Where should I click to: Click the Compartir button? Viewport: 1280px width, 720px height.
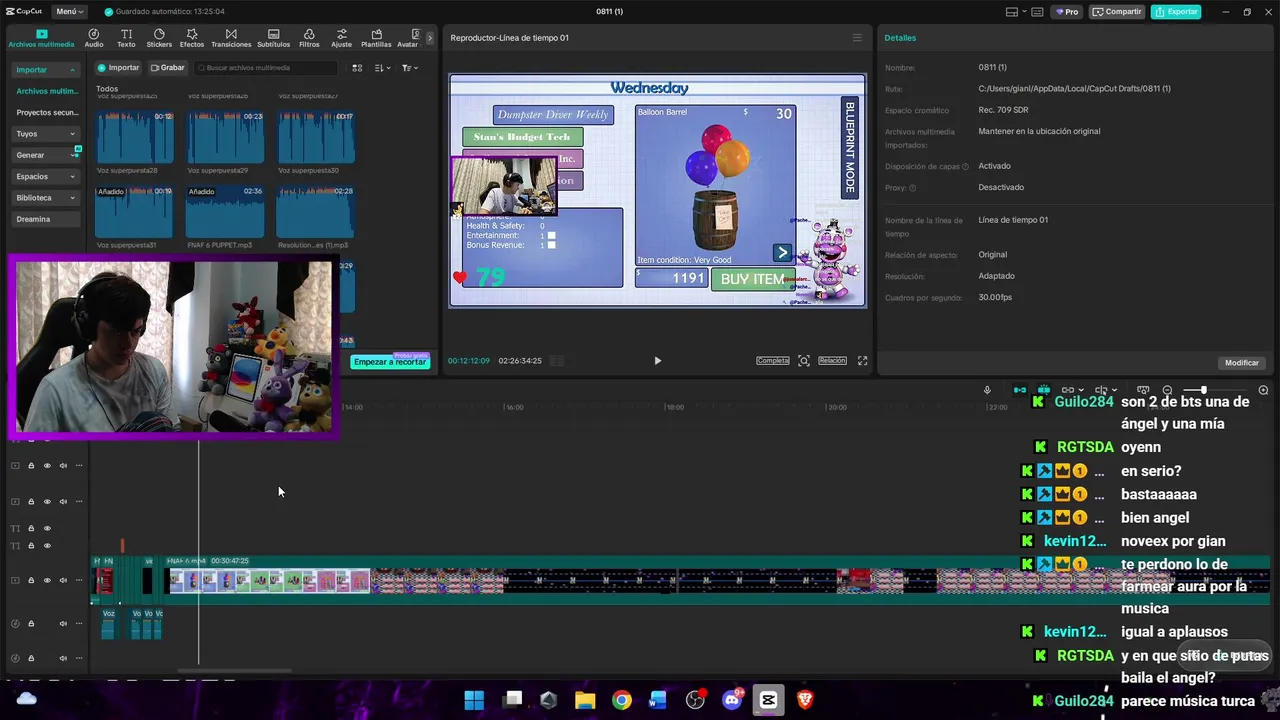pyautogui.click(x=1117, y=12)
